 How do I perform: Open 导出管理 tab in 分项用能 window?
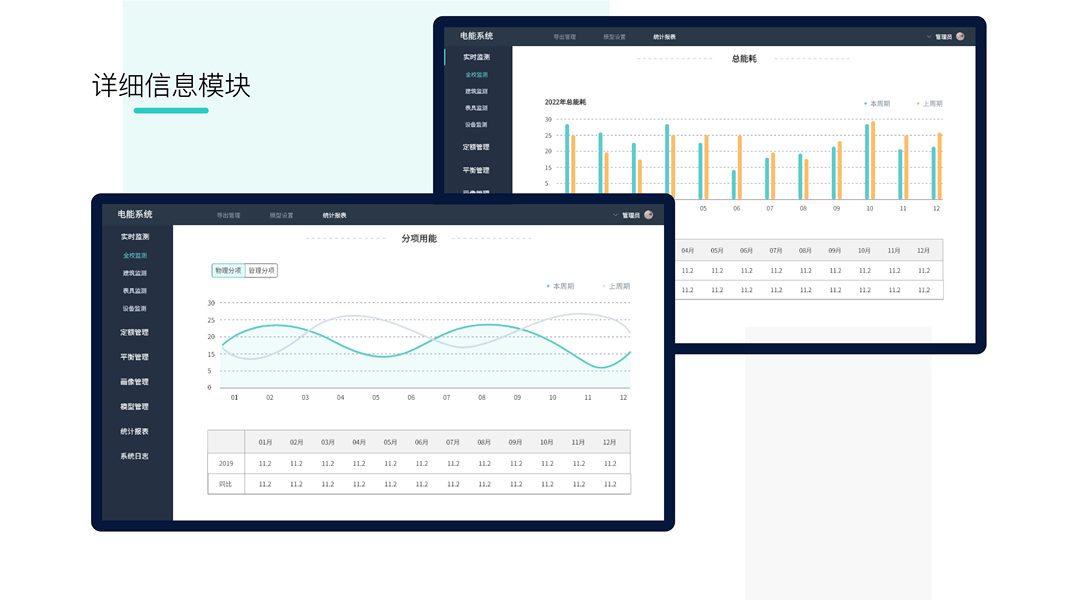(x=228, y=215)
